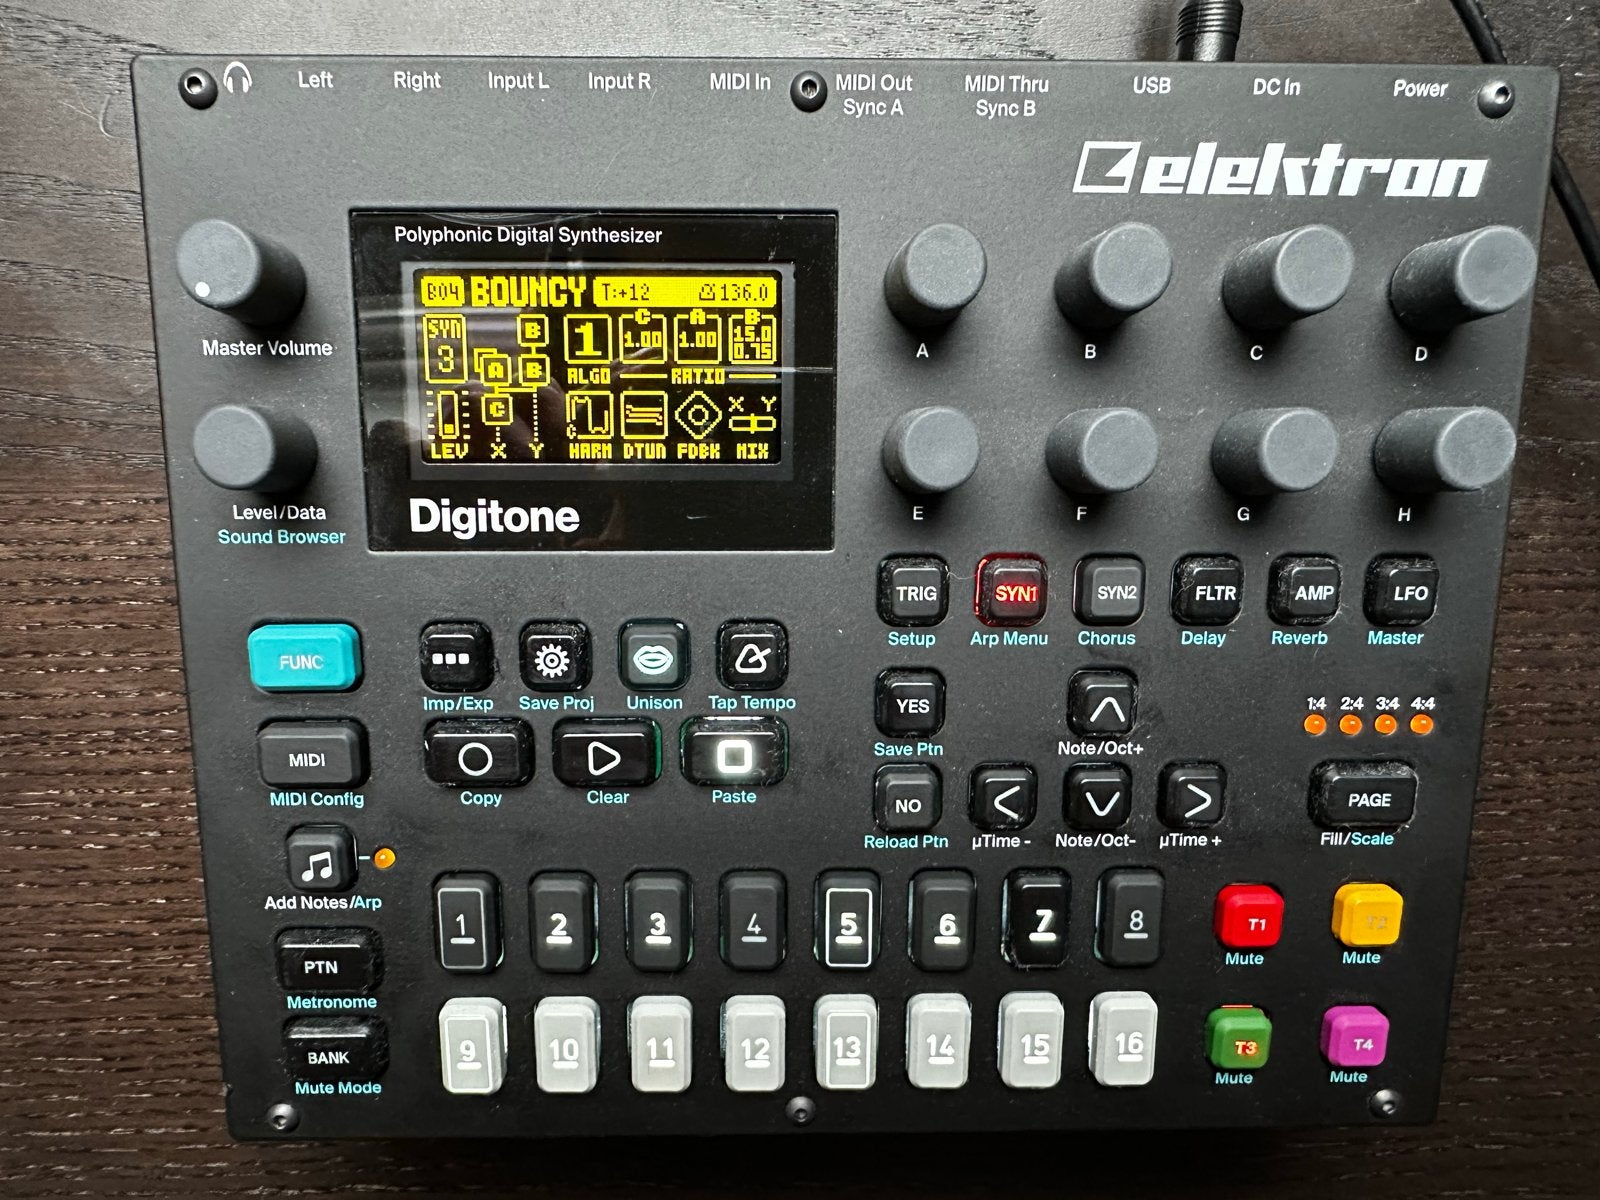The image size is (1600, 1200).
Task: Confirm with the YES Save Ptn button
Action: pos(911,705)
